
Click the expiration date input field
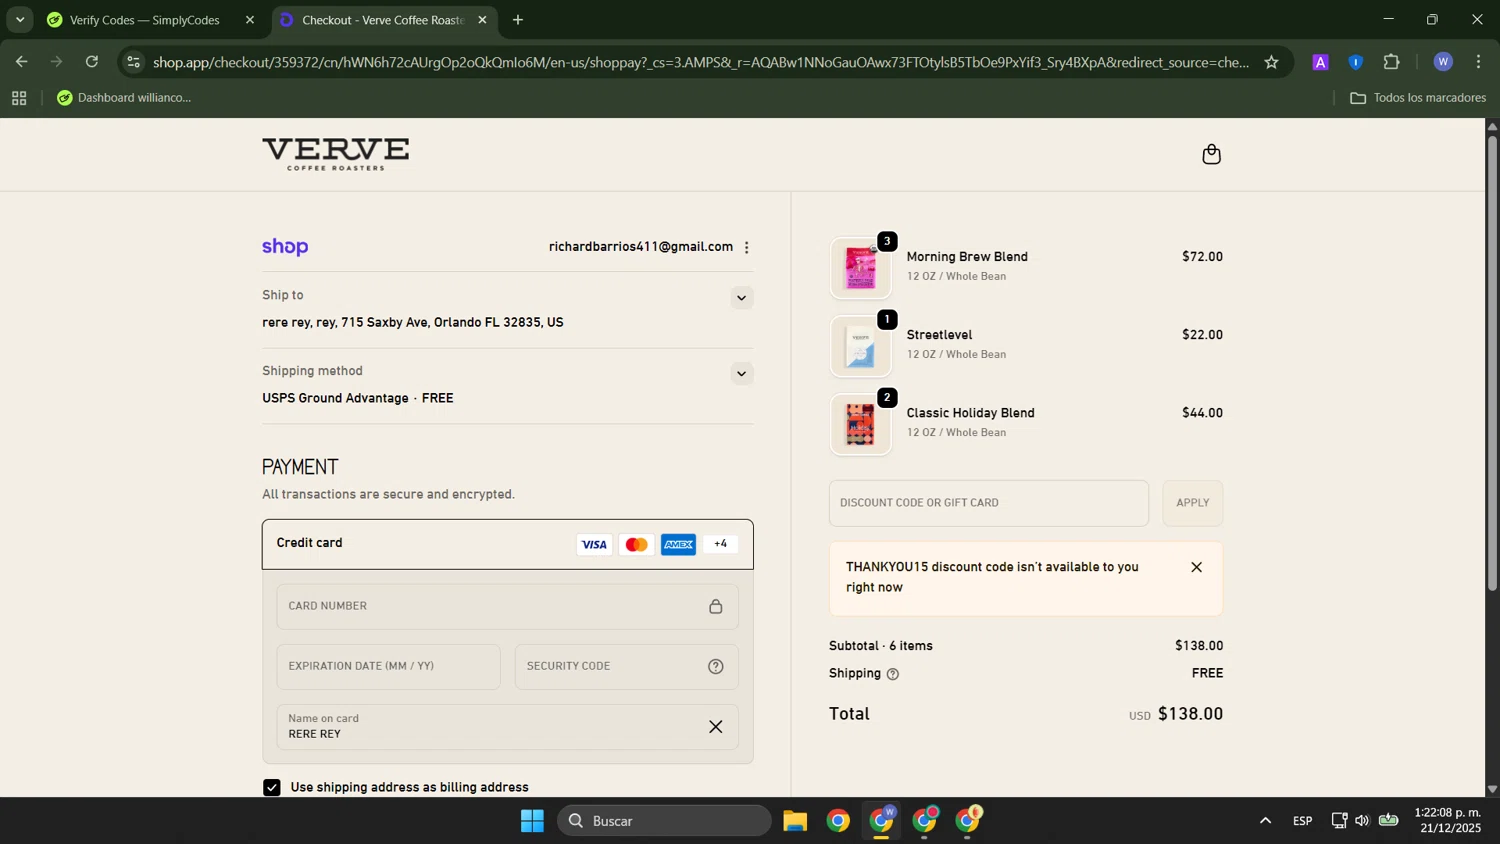[x=388, y=667]
